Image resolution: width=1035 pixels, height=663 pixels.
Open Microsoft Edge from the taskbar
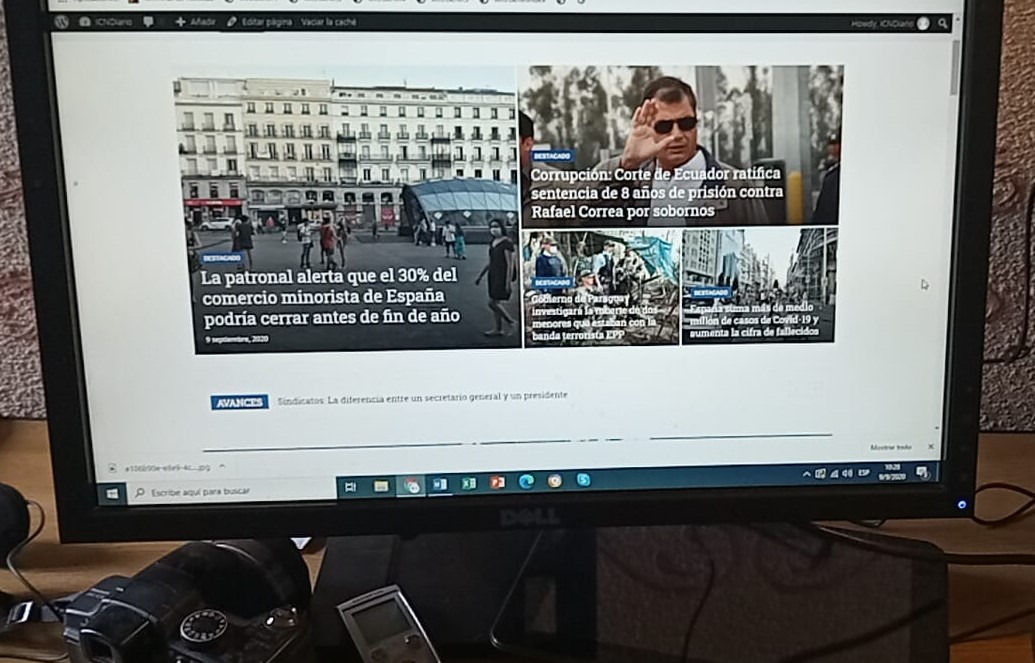(x=526, y=481)
